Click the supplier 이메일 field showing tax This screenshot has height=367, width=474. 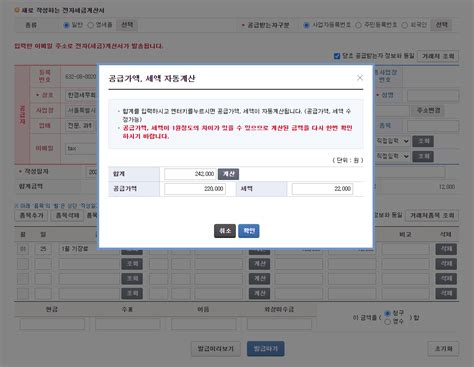point(82,148)
